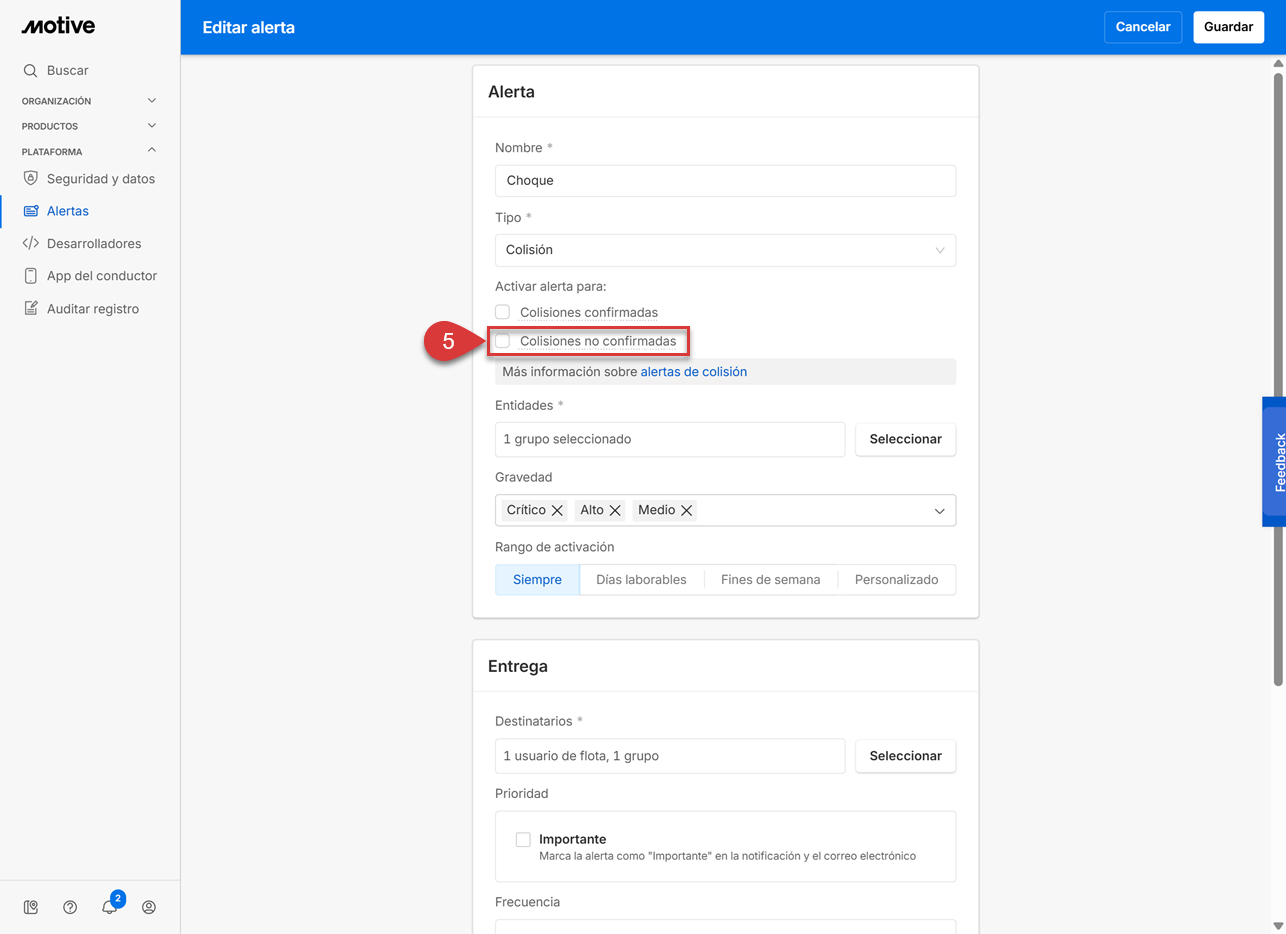
Task: Open Seguridad y datos in sidebar
Action: tap(100, 179)
